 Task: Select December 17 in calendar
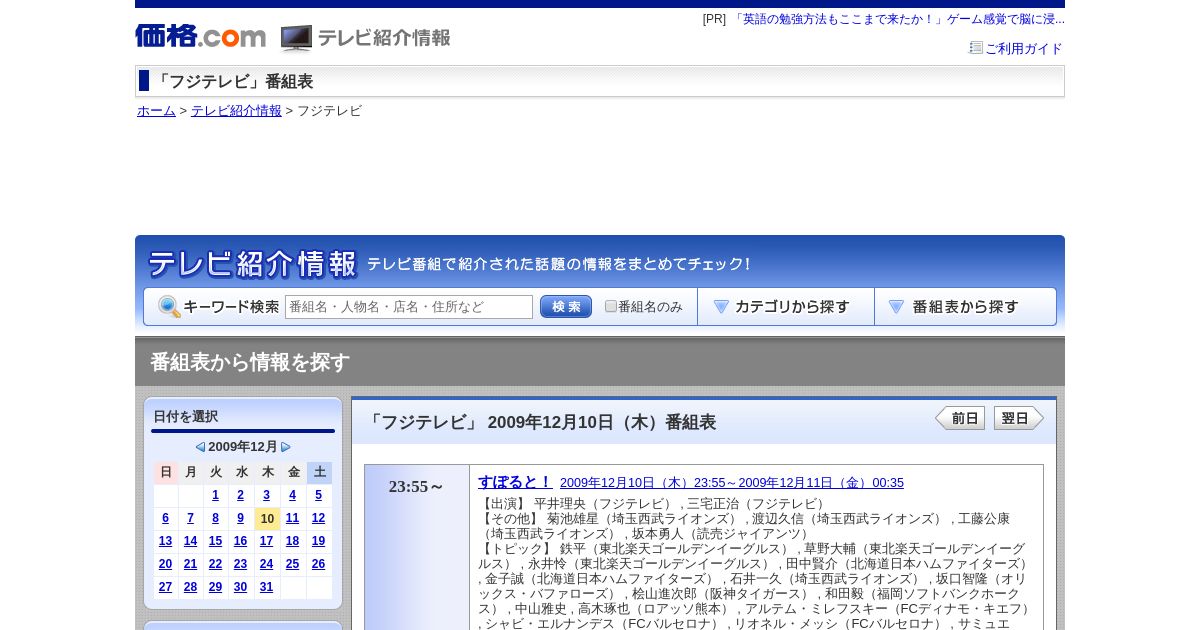266,541
